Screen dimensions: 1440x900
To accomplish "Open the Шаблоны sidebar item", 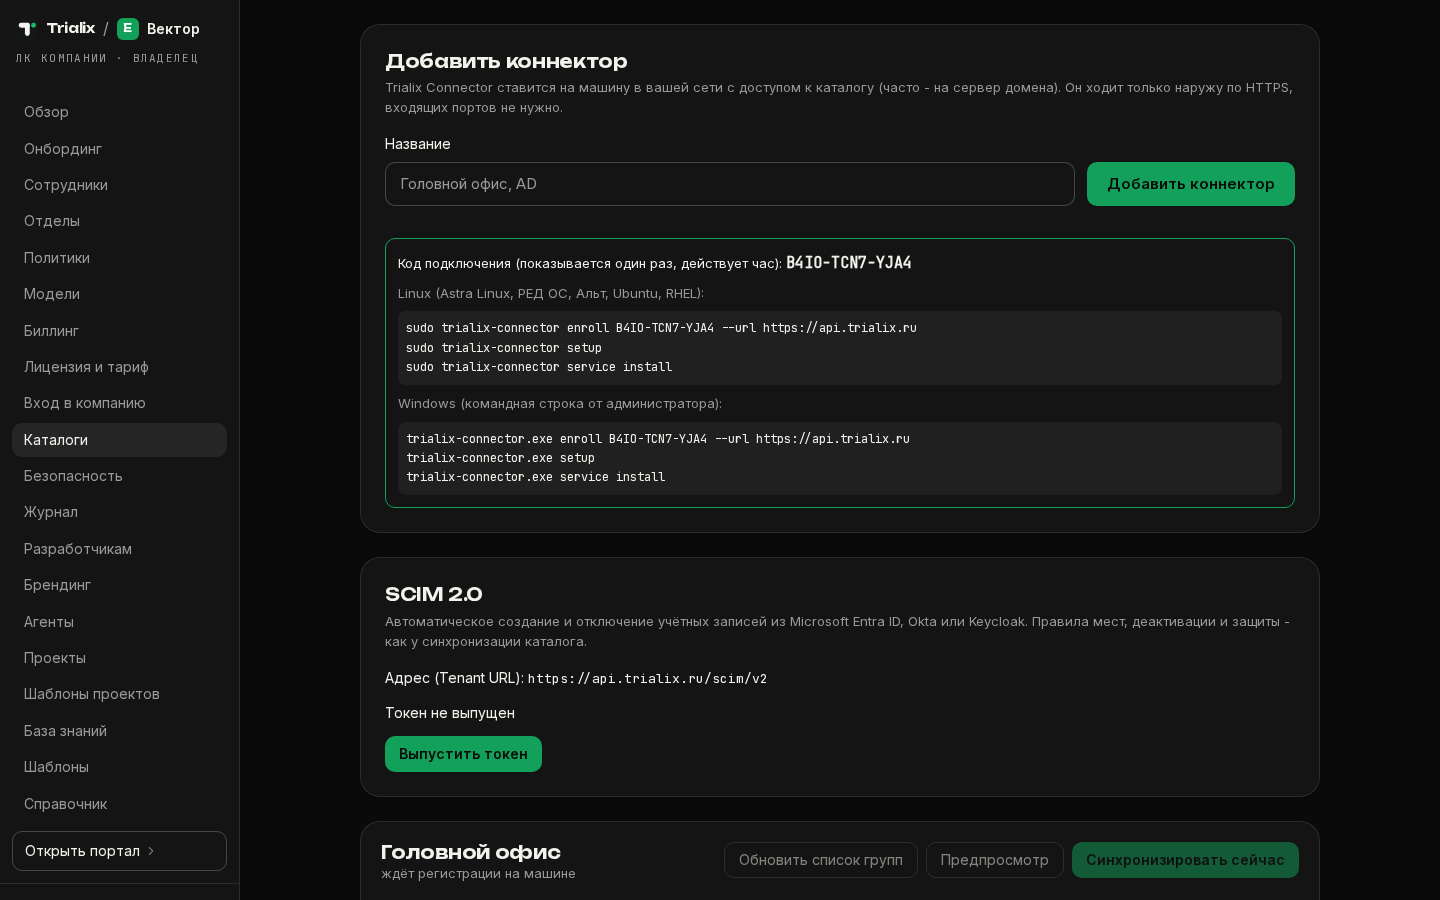I will click(119, 767).
